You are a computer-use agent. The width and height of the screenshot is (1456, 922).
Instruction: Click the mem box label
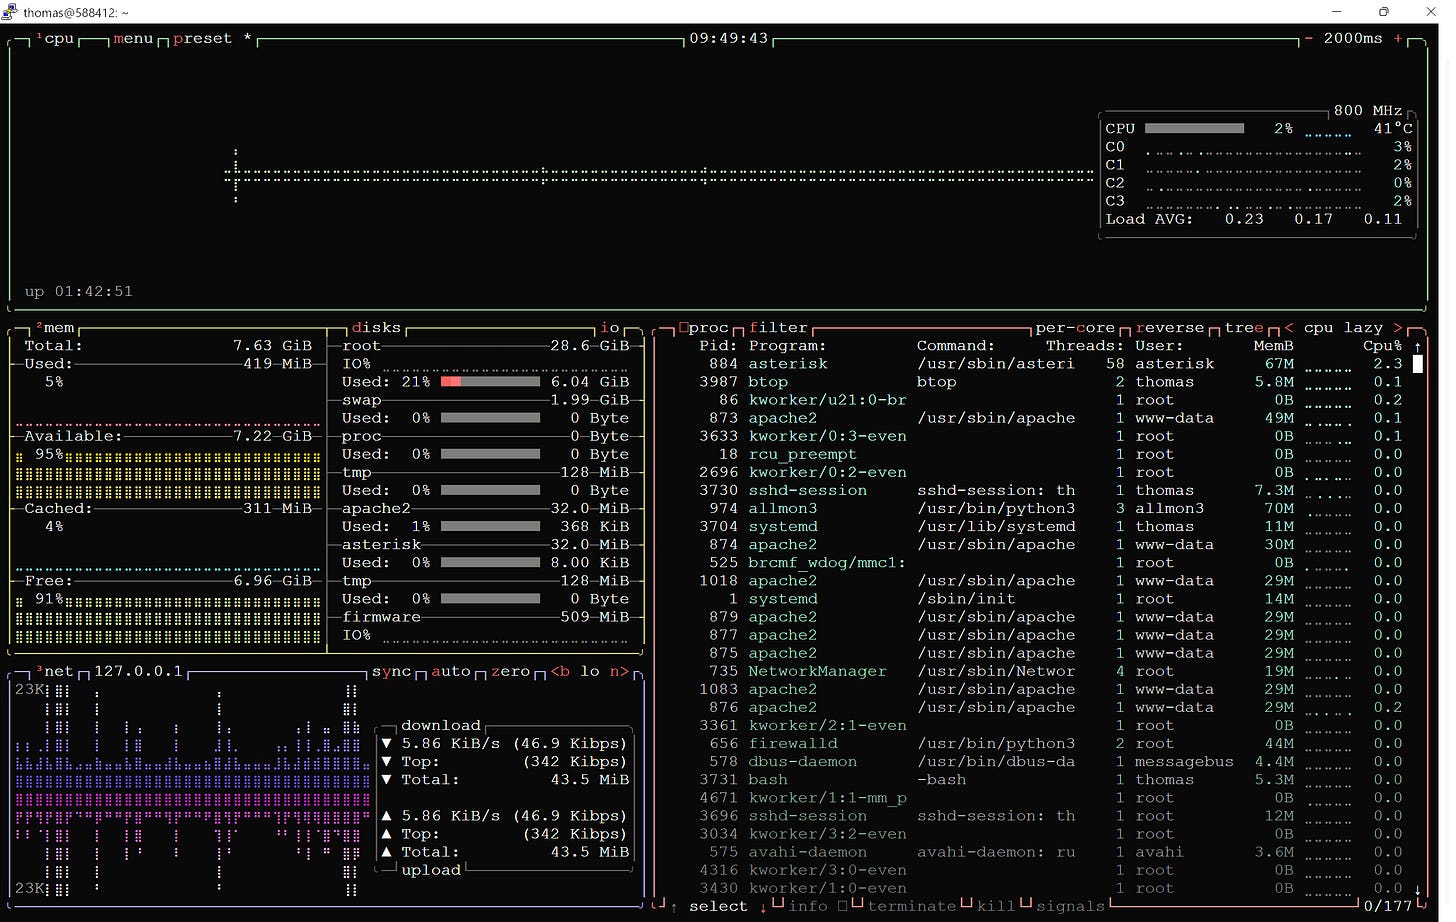55,328
